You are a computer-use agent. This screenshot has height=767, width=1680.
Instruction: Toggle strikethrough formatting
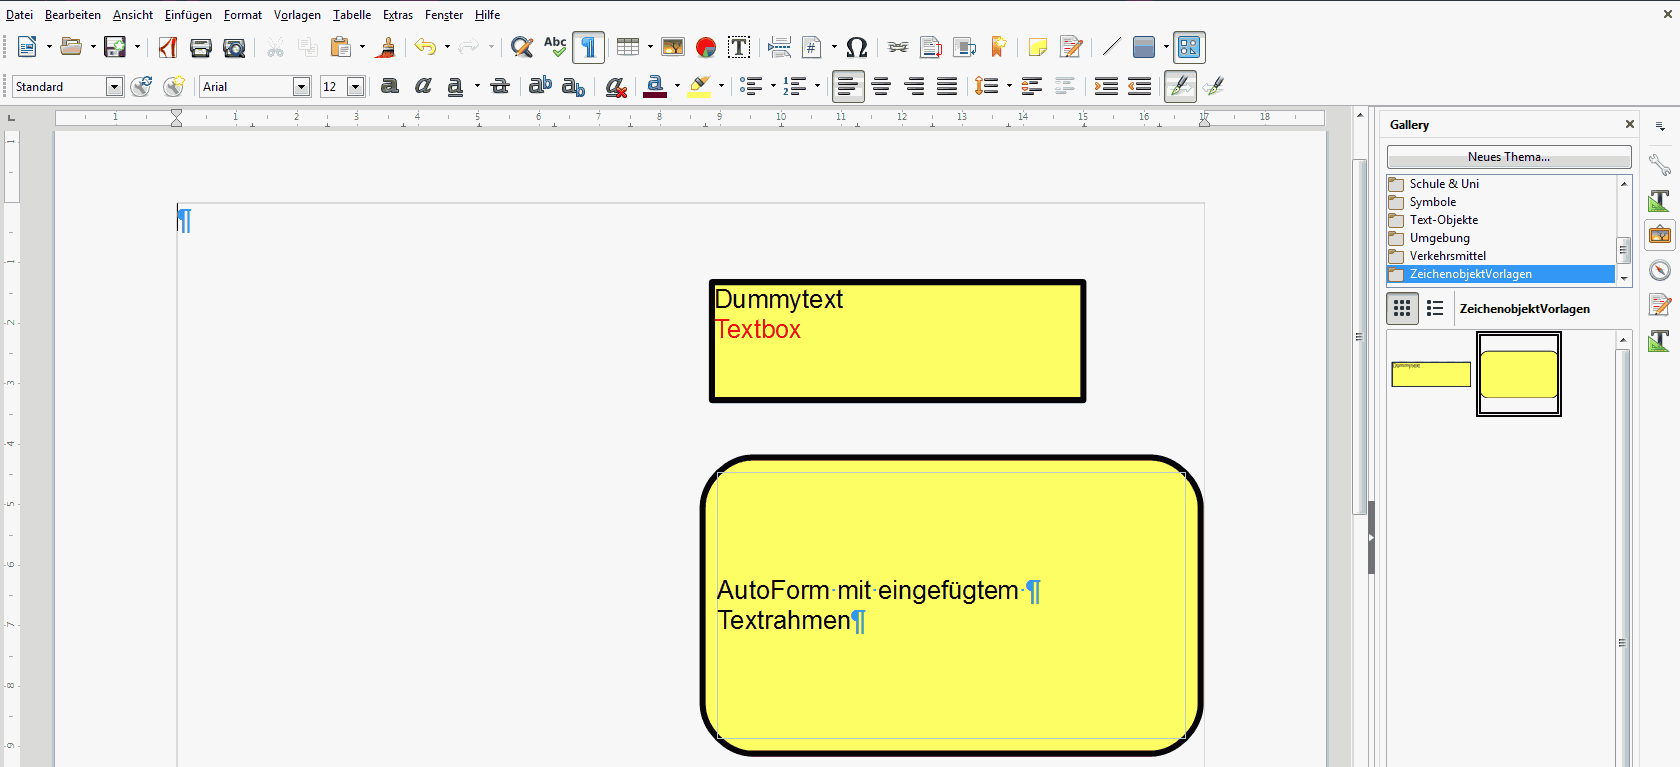point(500,87)
